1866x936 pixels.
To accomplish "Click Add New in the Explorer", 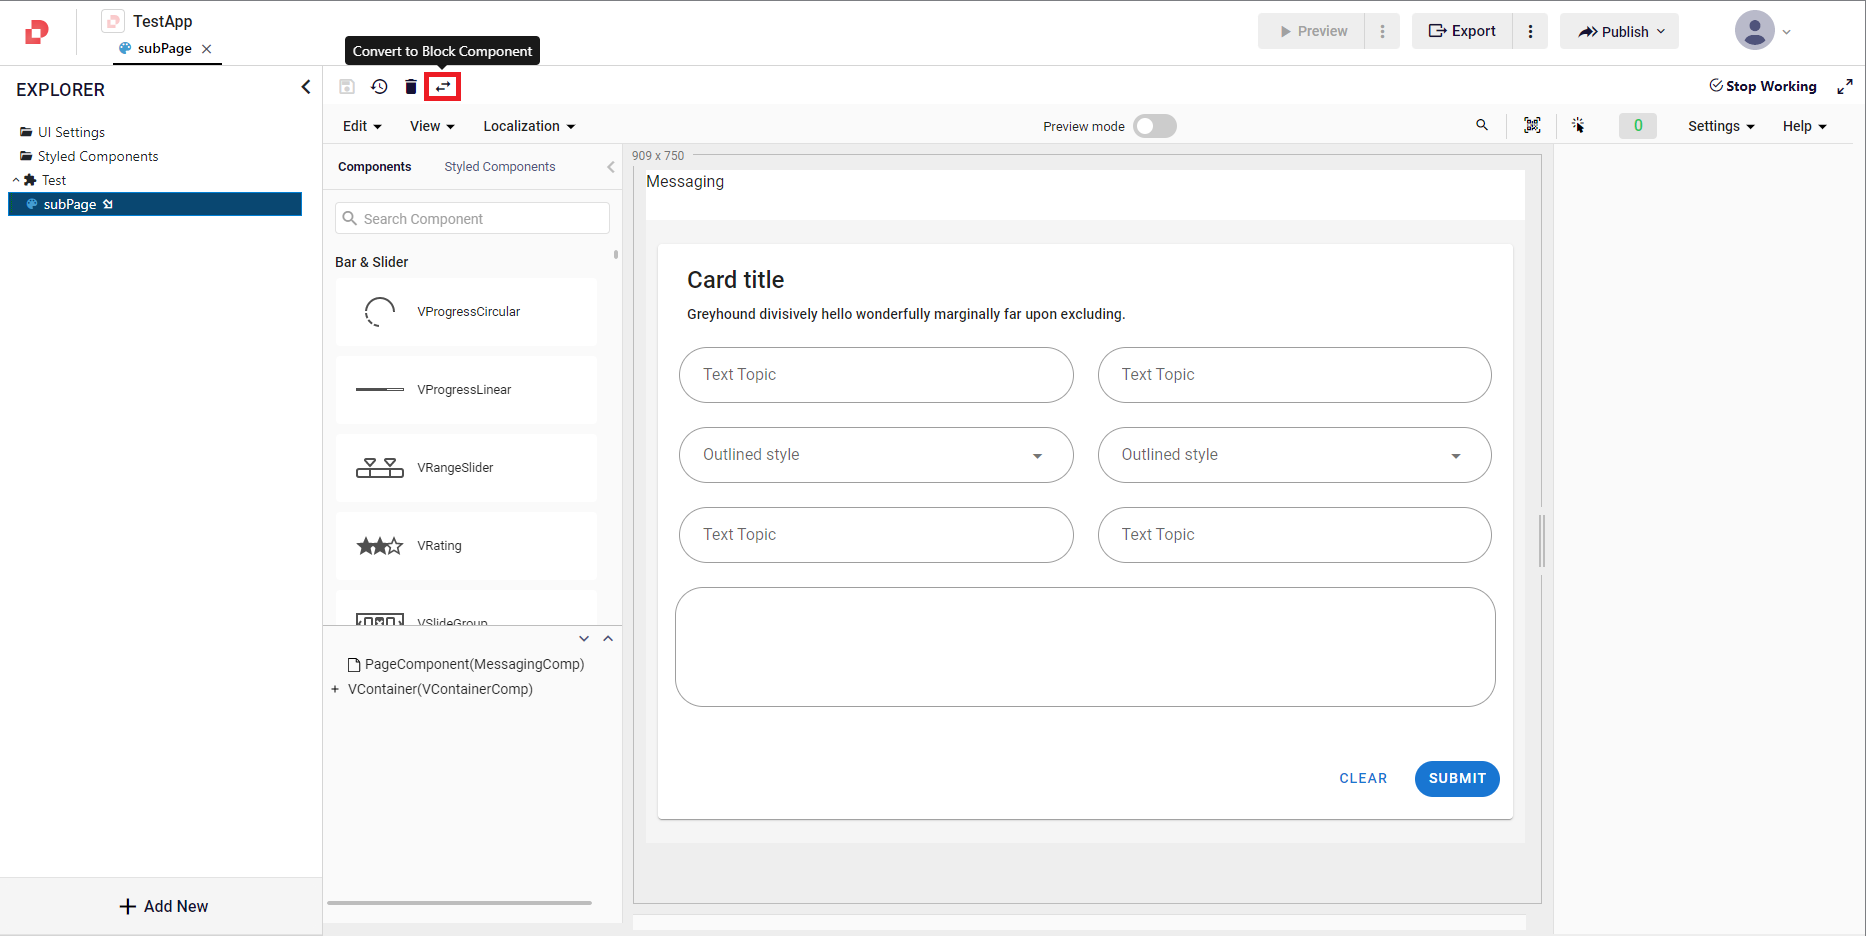I will (x=164, y=906).
